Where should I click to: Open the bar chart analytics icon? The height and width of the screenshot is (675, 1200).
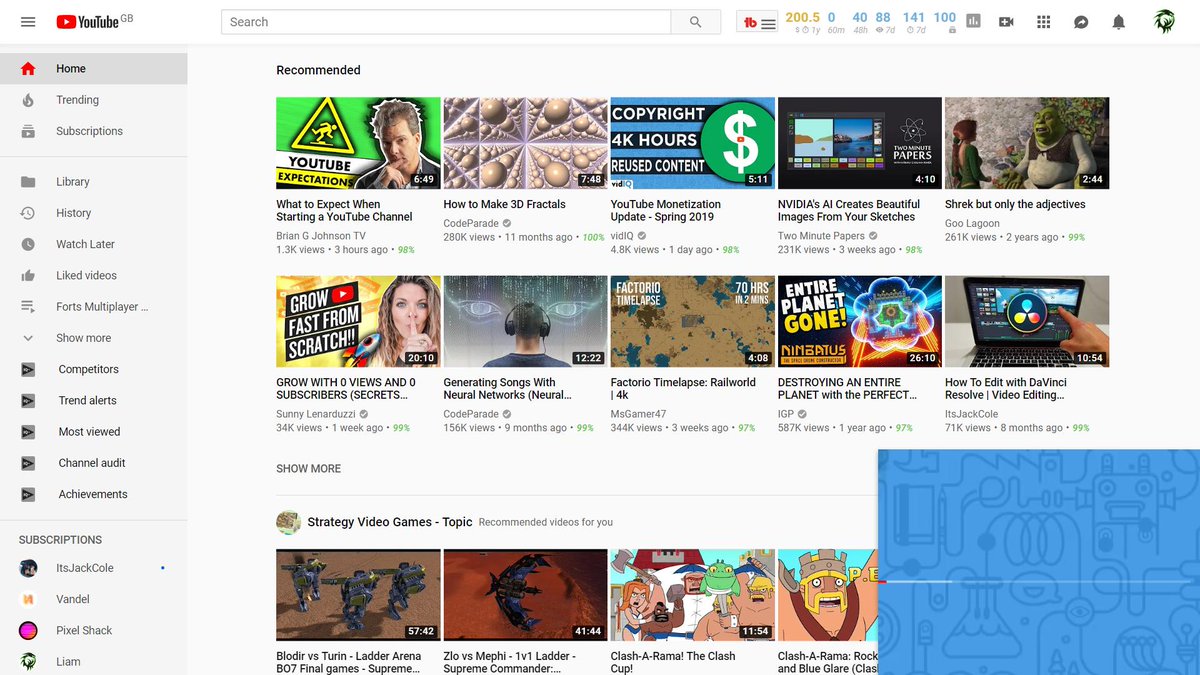[974, 22]
